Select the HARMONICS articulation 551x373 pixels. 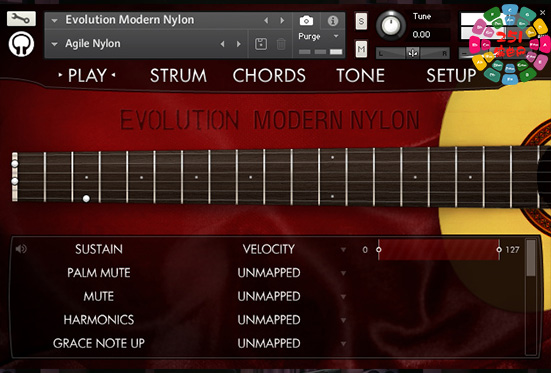click(x=99, y=320)
